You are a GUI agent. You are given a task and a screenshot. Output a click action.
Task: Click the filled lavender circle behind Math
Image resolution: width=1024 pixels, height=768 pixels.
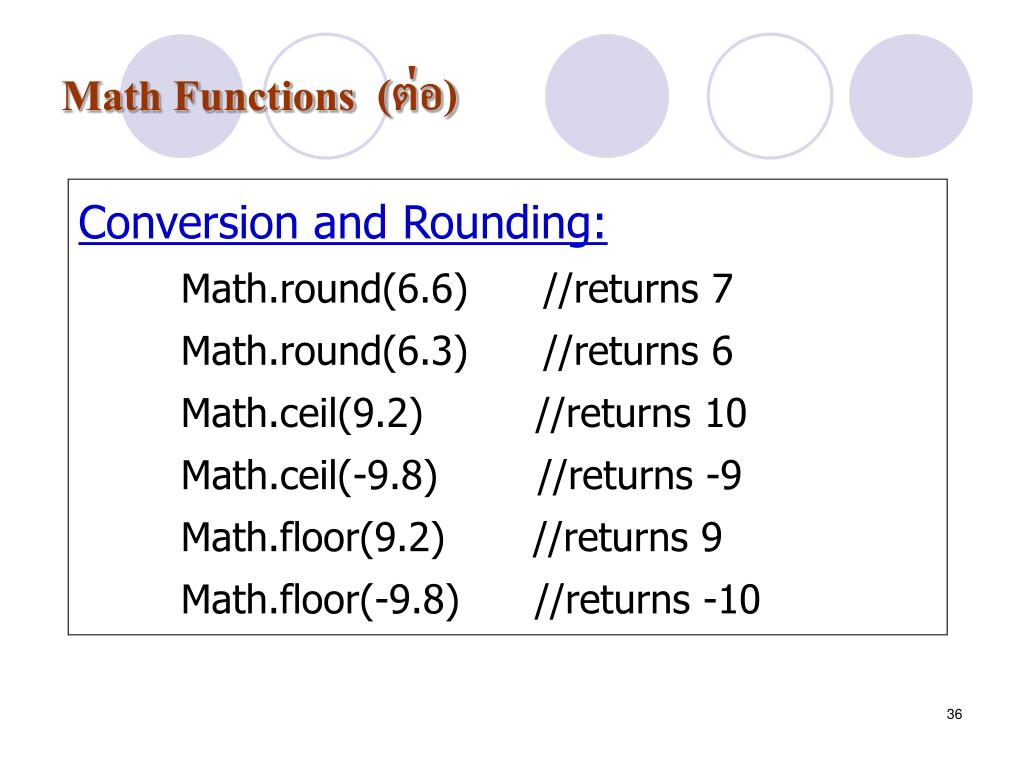point(182,96)
